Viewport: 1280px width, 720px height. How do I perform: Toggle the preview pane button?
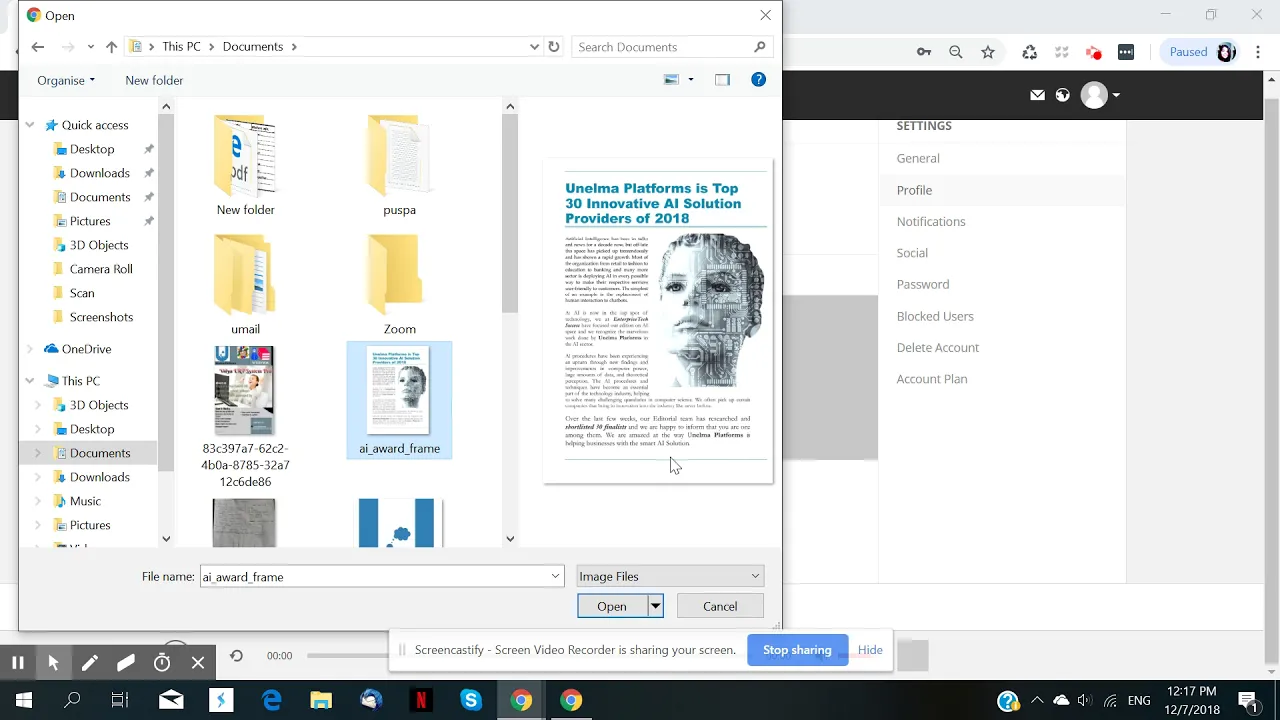coord(722,80)
